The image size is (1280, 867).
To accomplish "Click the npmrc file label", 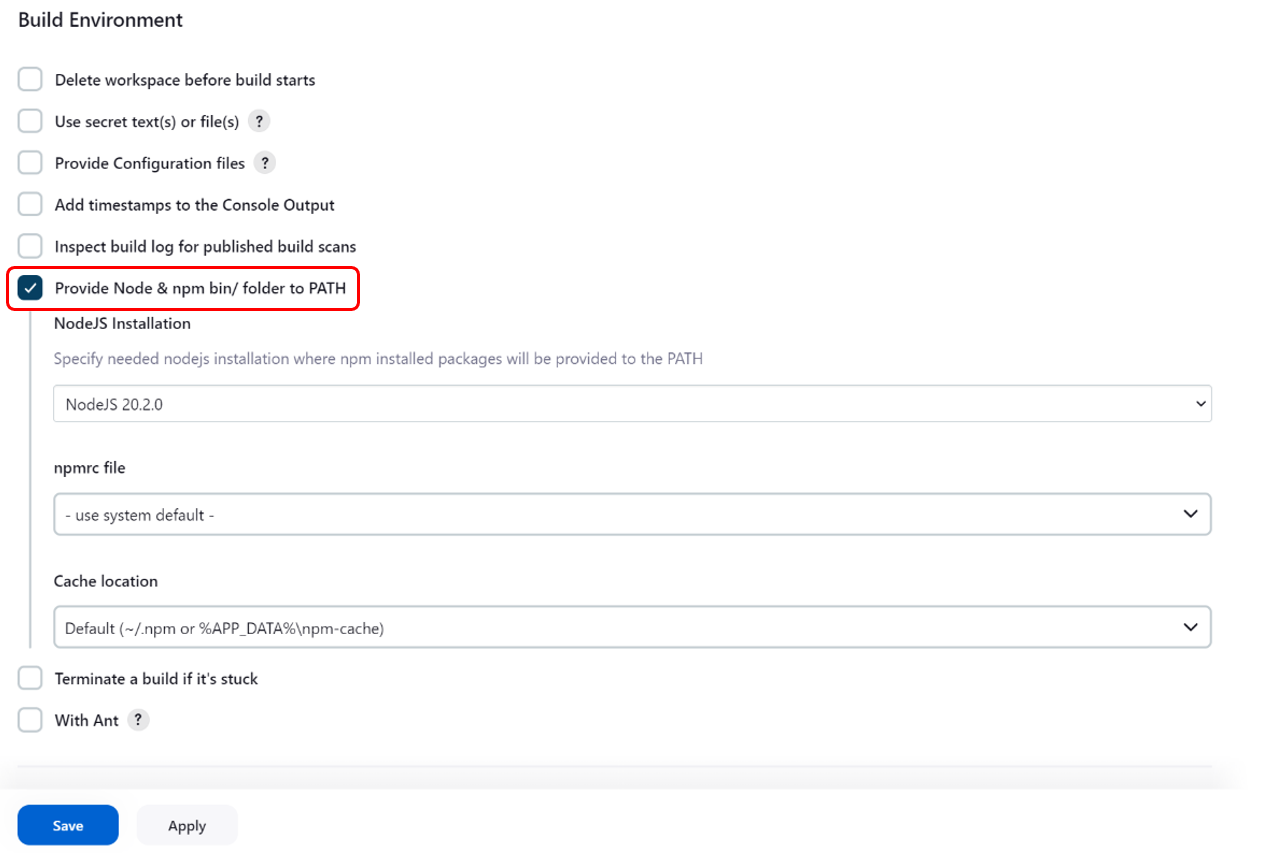I will [89, 467].
